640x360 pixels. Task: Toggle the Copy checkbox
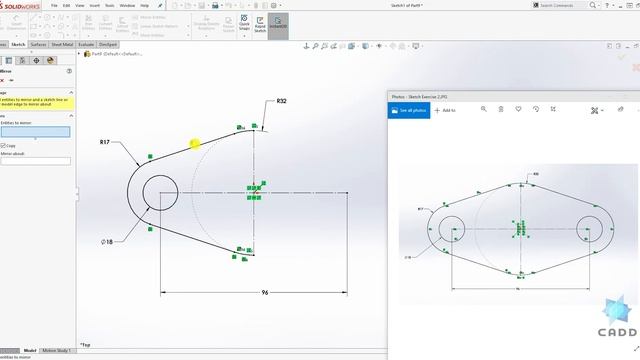click(3, 146)
